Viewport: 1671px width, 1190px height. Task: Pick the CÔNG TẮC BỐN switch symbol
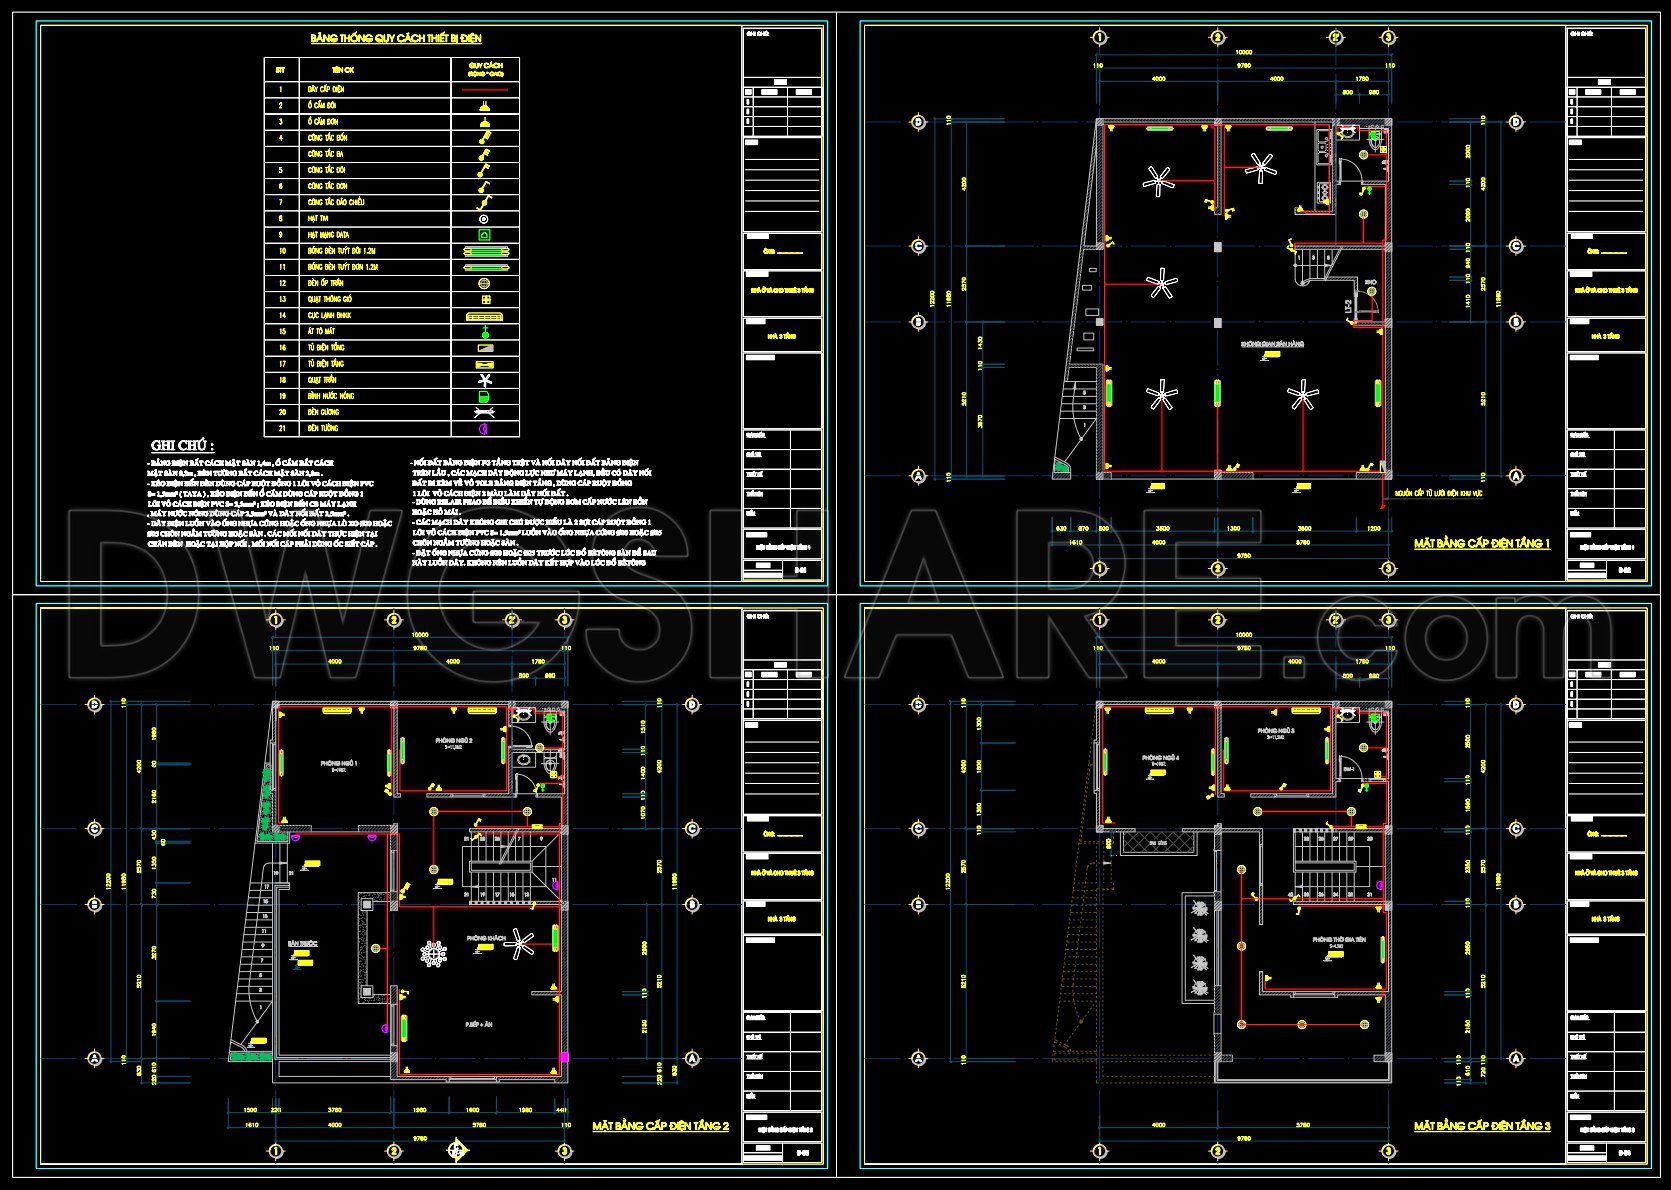pos(485,137)
